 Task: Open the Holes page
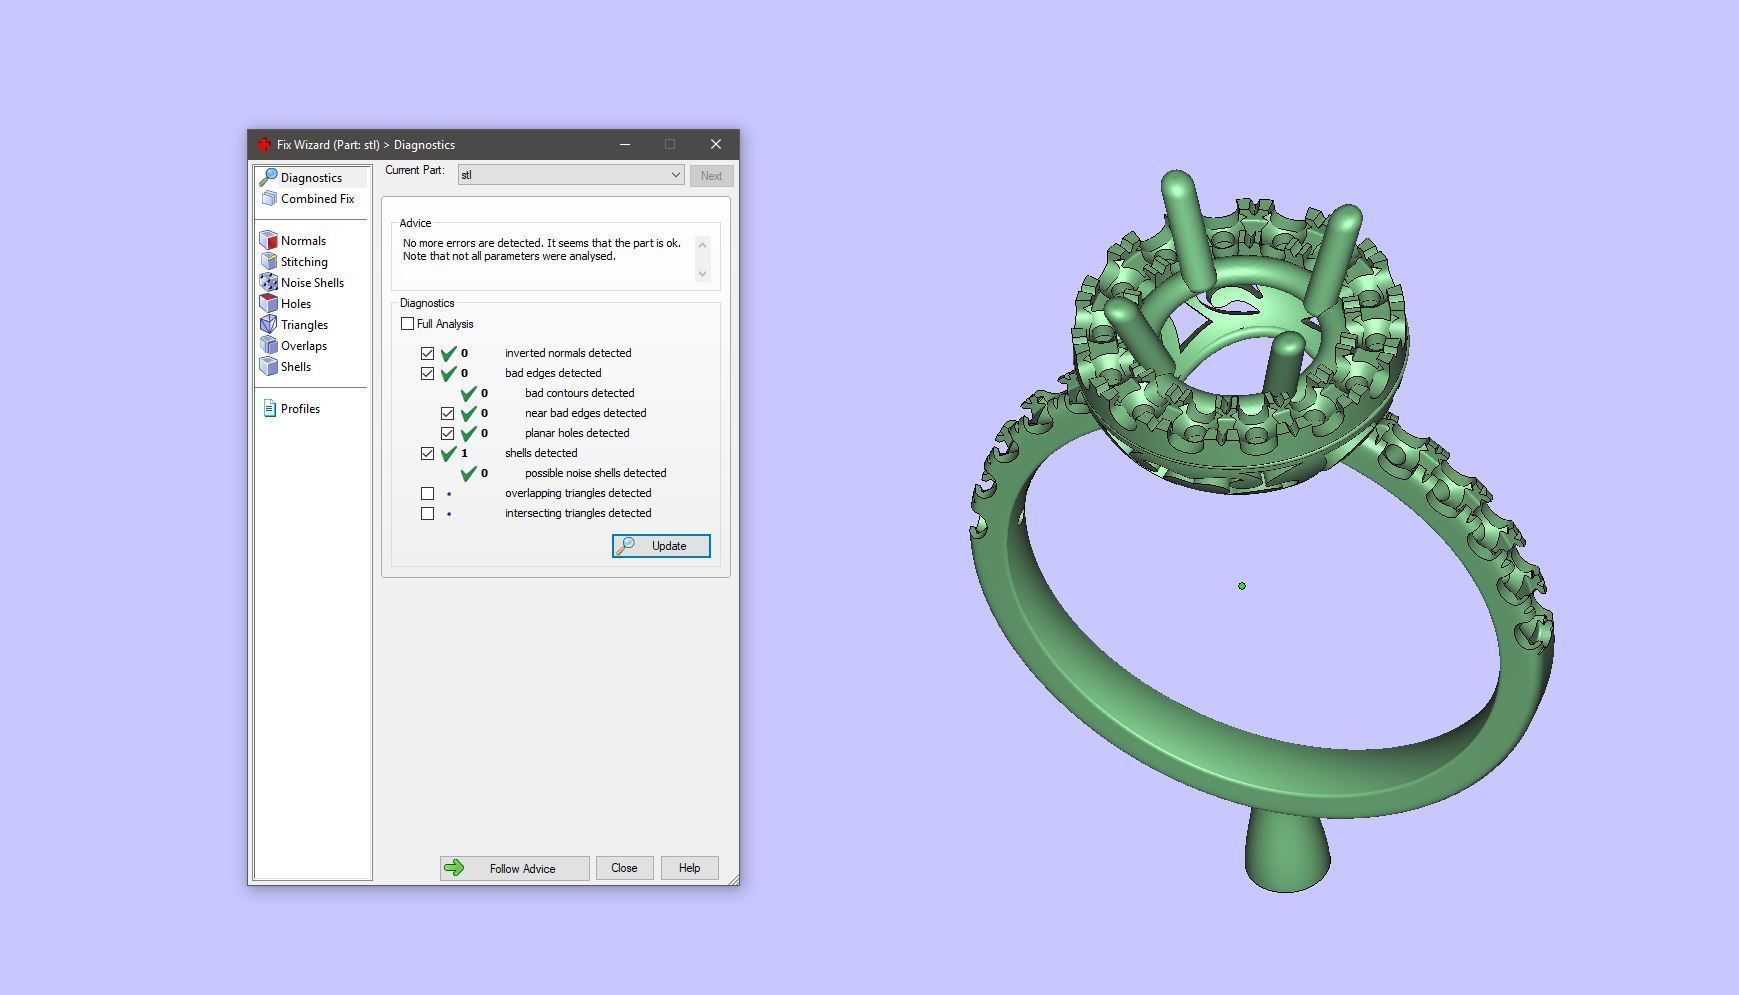296,304
